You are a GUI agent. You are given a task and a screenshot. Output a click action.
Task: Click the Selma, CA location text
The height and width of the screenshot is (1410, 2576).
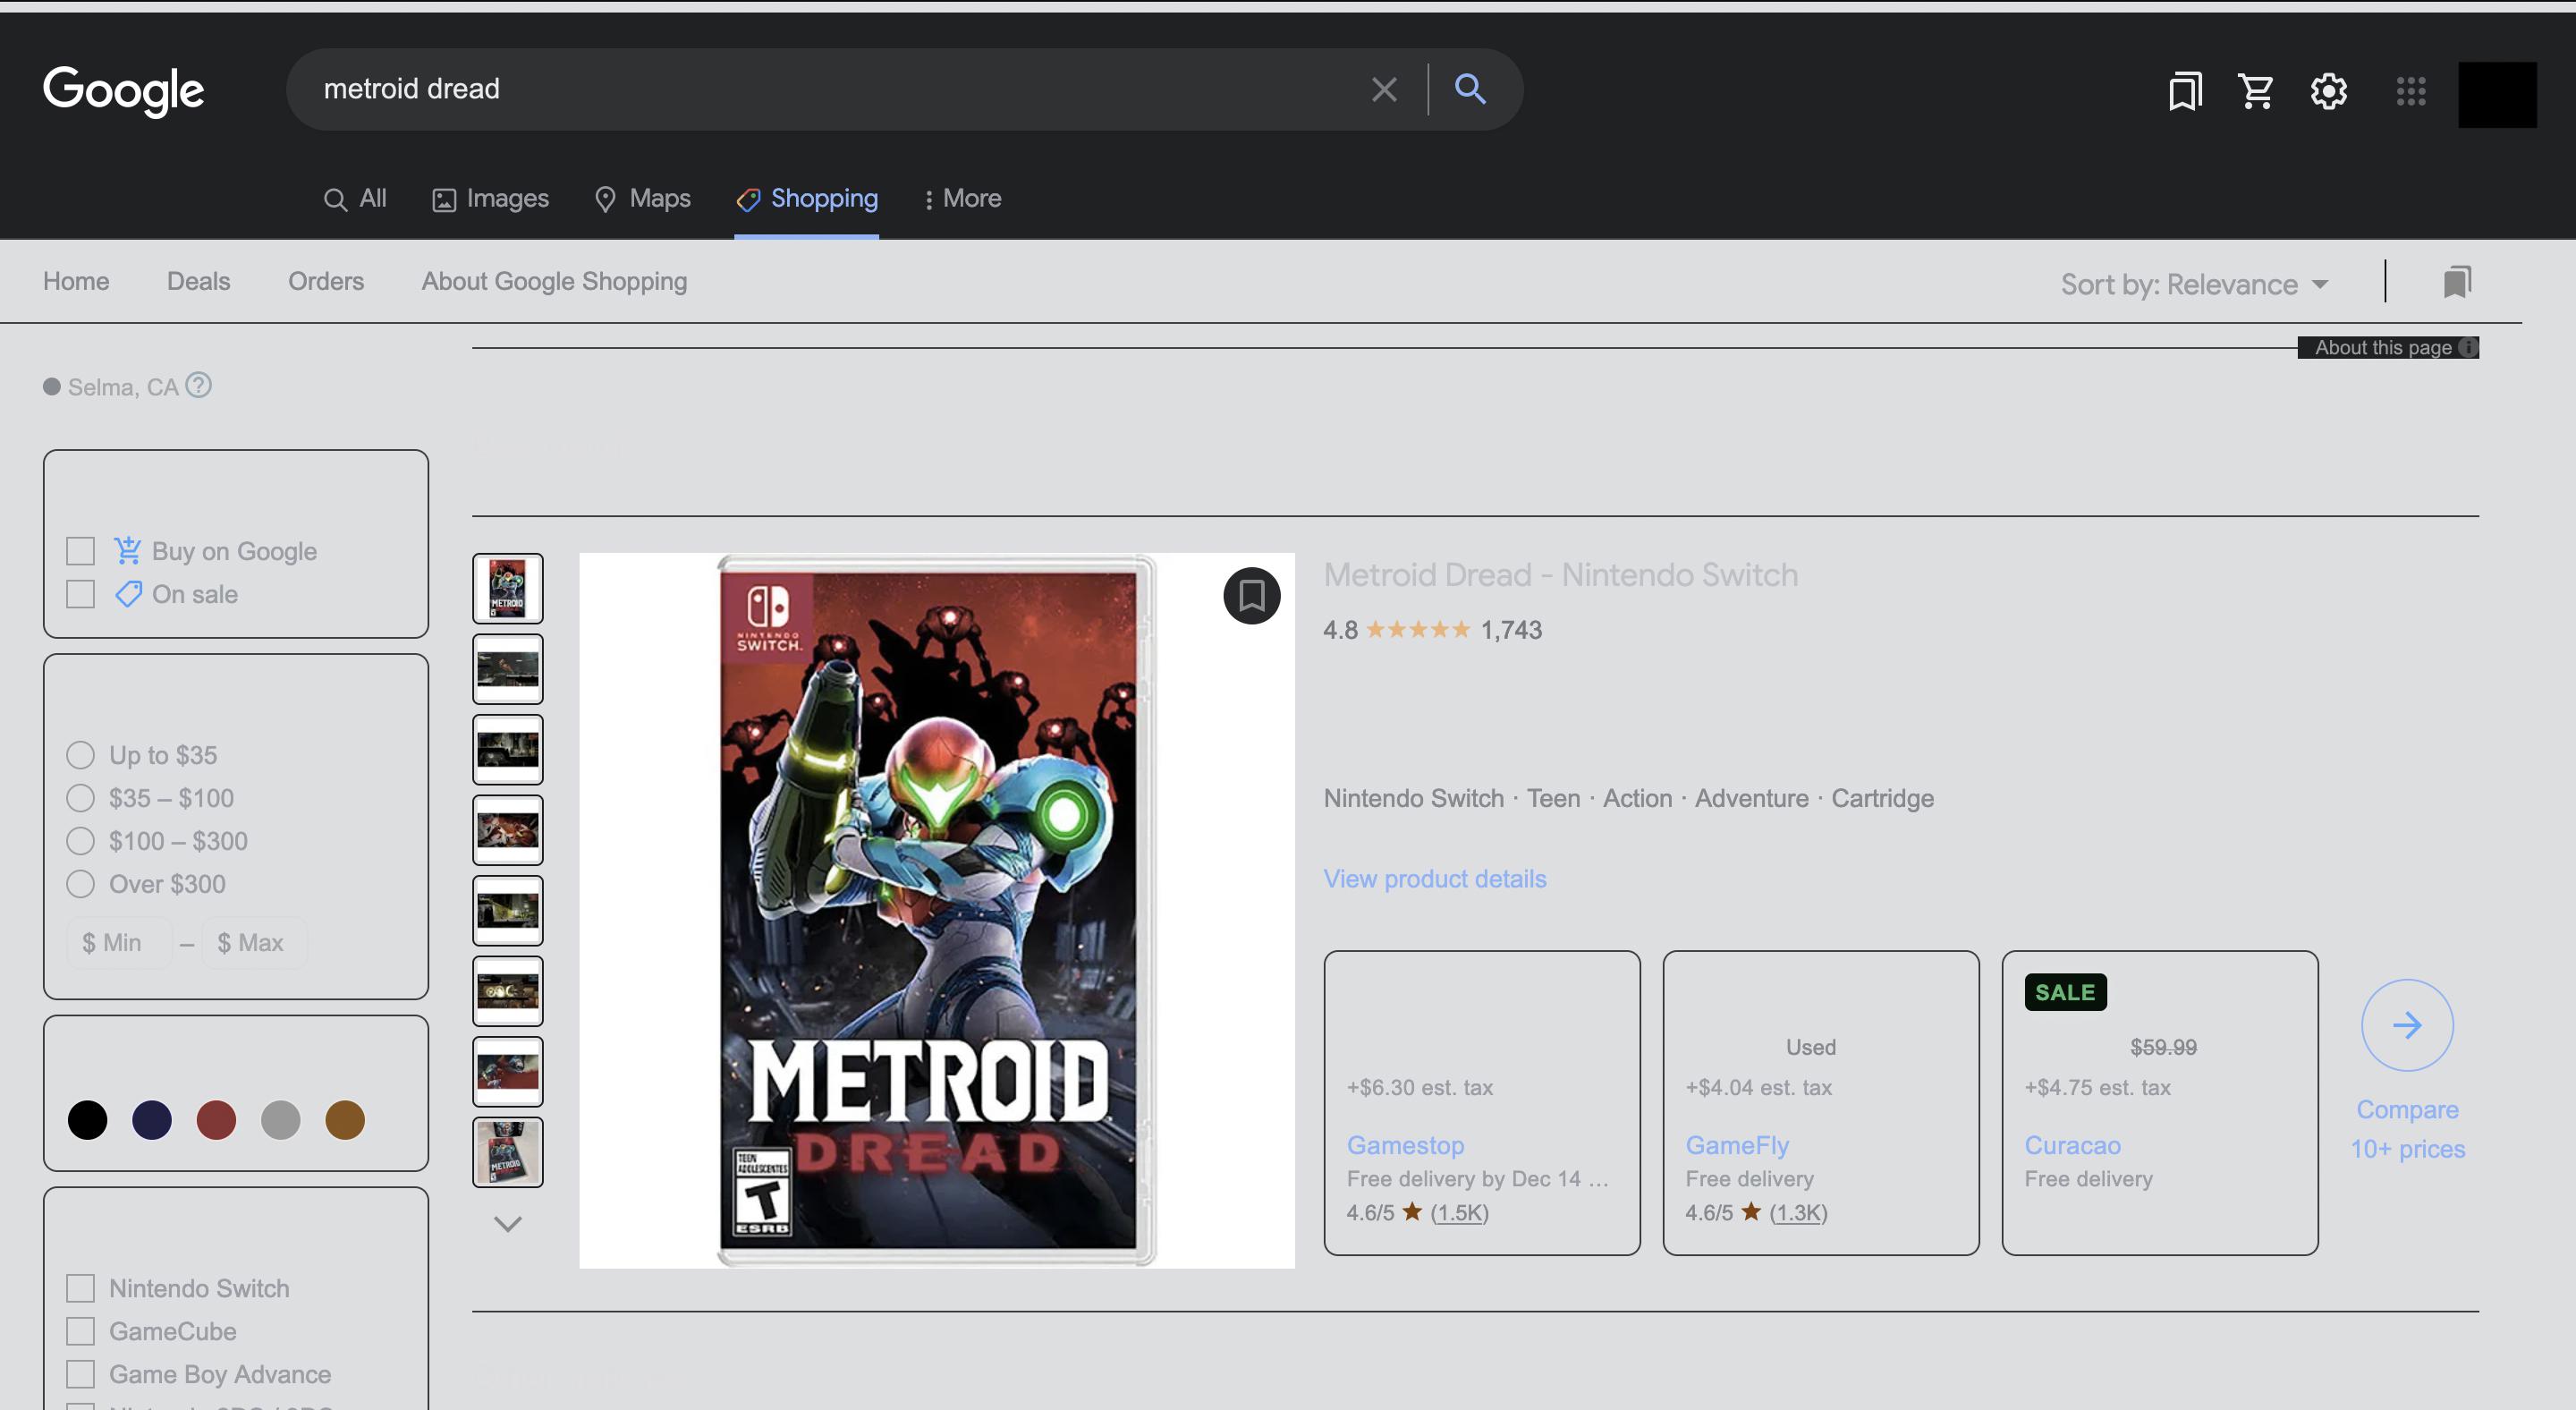coord(123,387)
